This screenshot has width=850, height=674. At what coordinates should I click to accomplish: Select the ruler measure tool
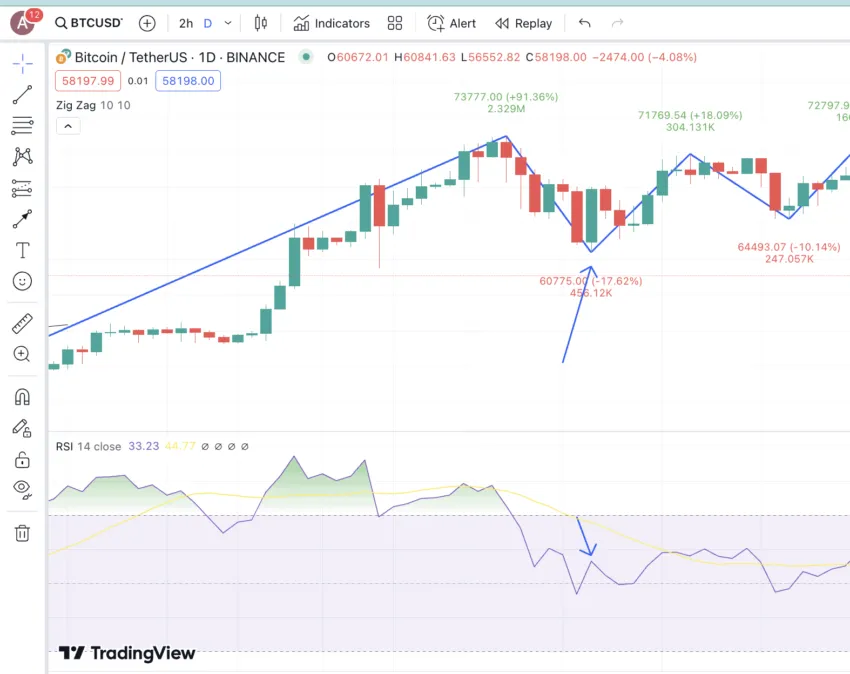(22, 324)
